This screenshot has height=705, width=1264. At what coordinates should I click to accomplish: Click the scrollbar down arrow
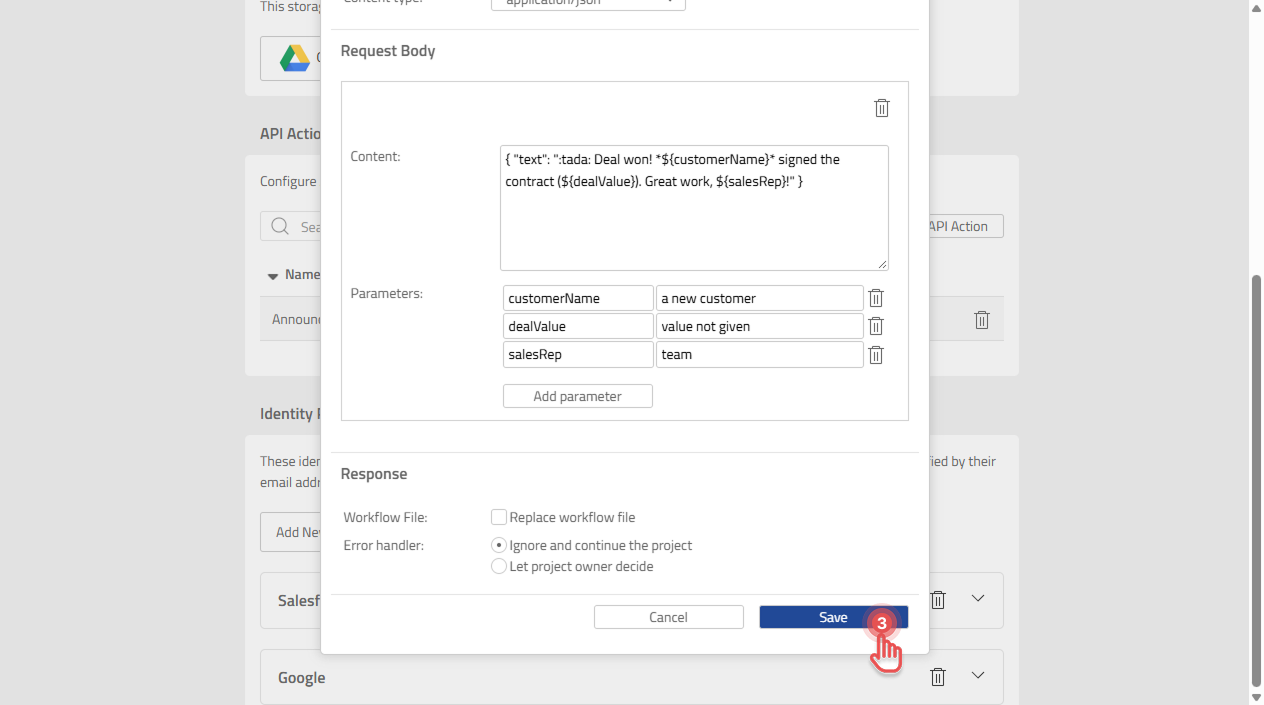1256,697
